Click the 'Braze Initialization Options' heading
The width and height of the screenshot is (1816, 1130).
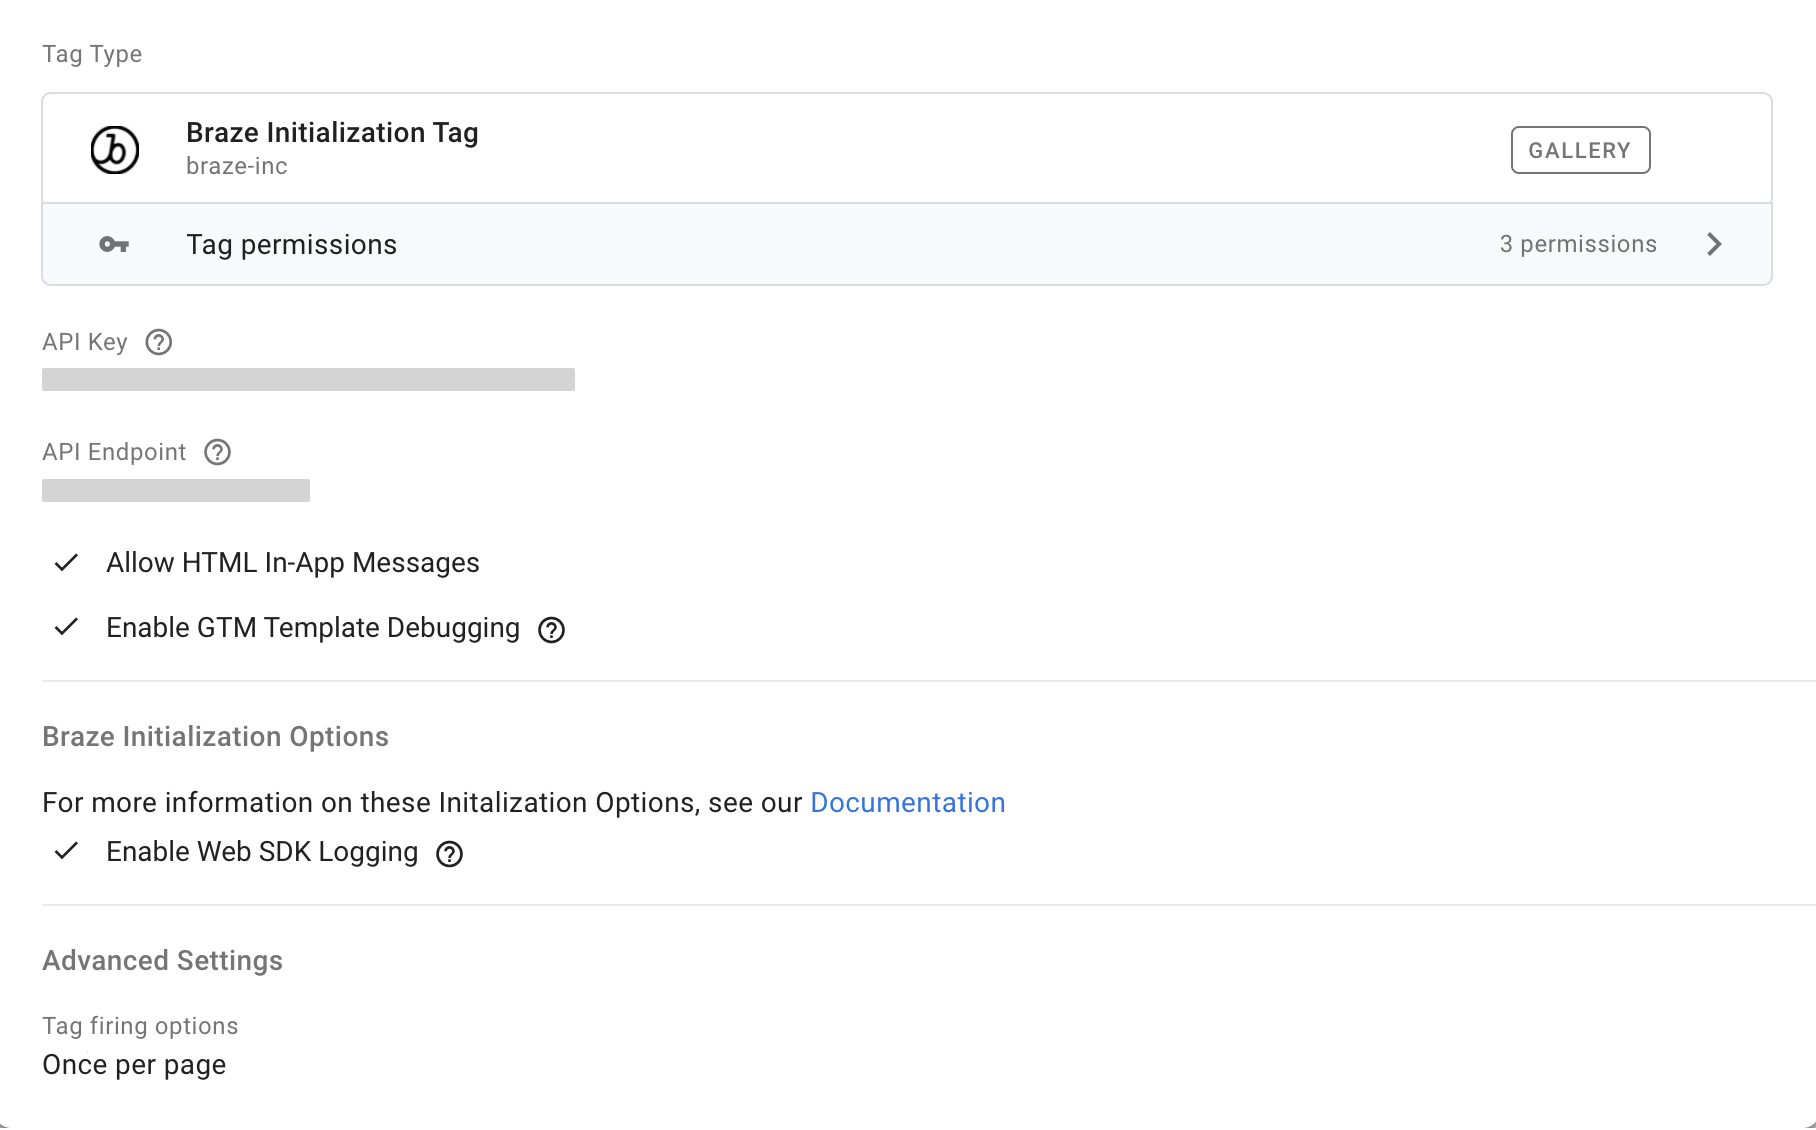pyautogui.click(x=215, y=737)
